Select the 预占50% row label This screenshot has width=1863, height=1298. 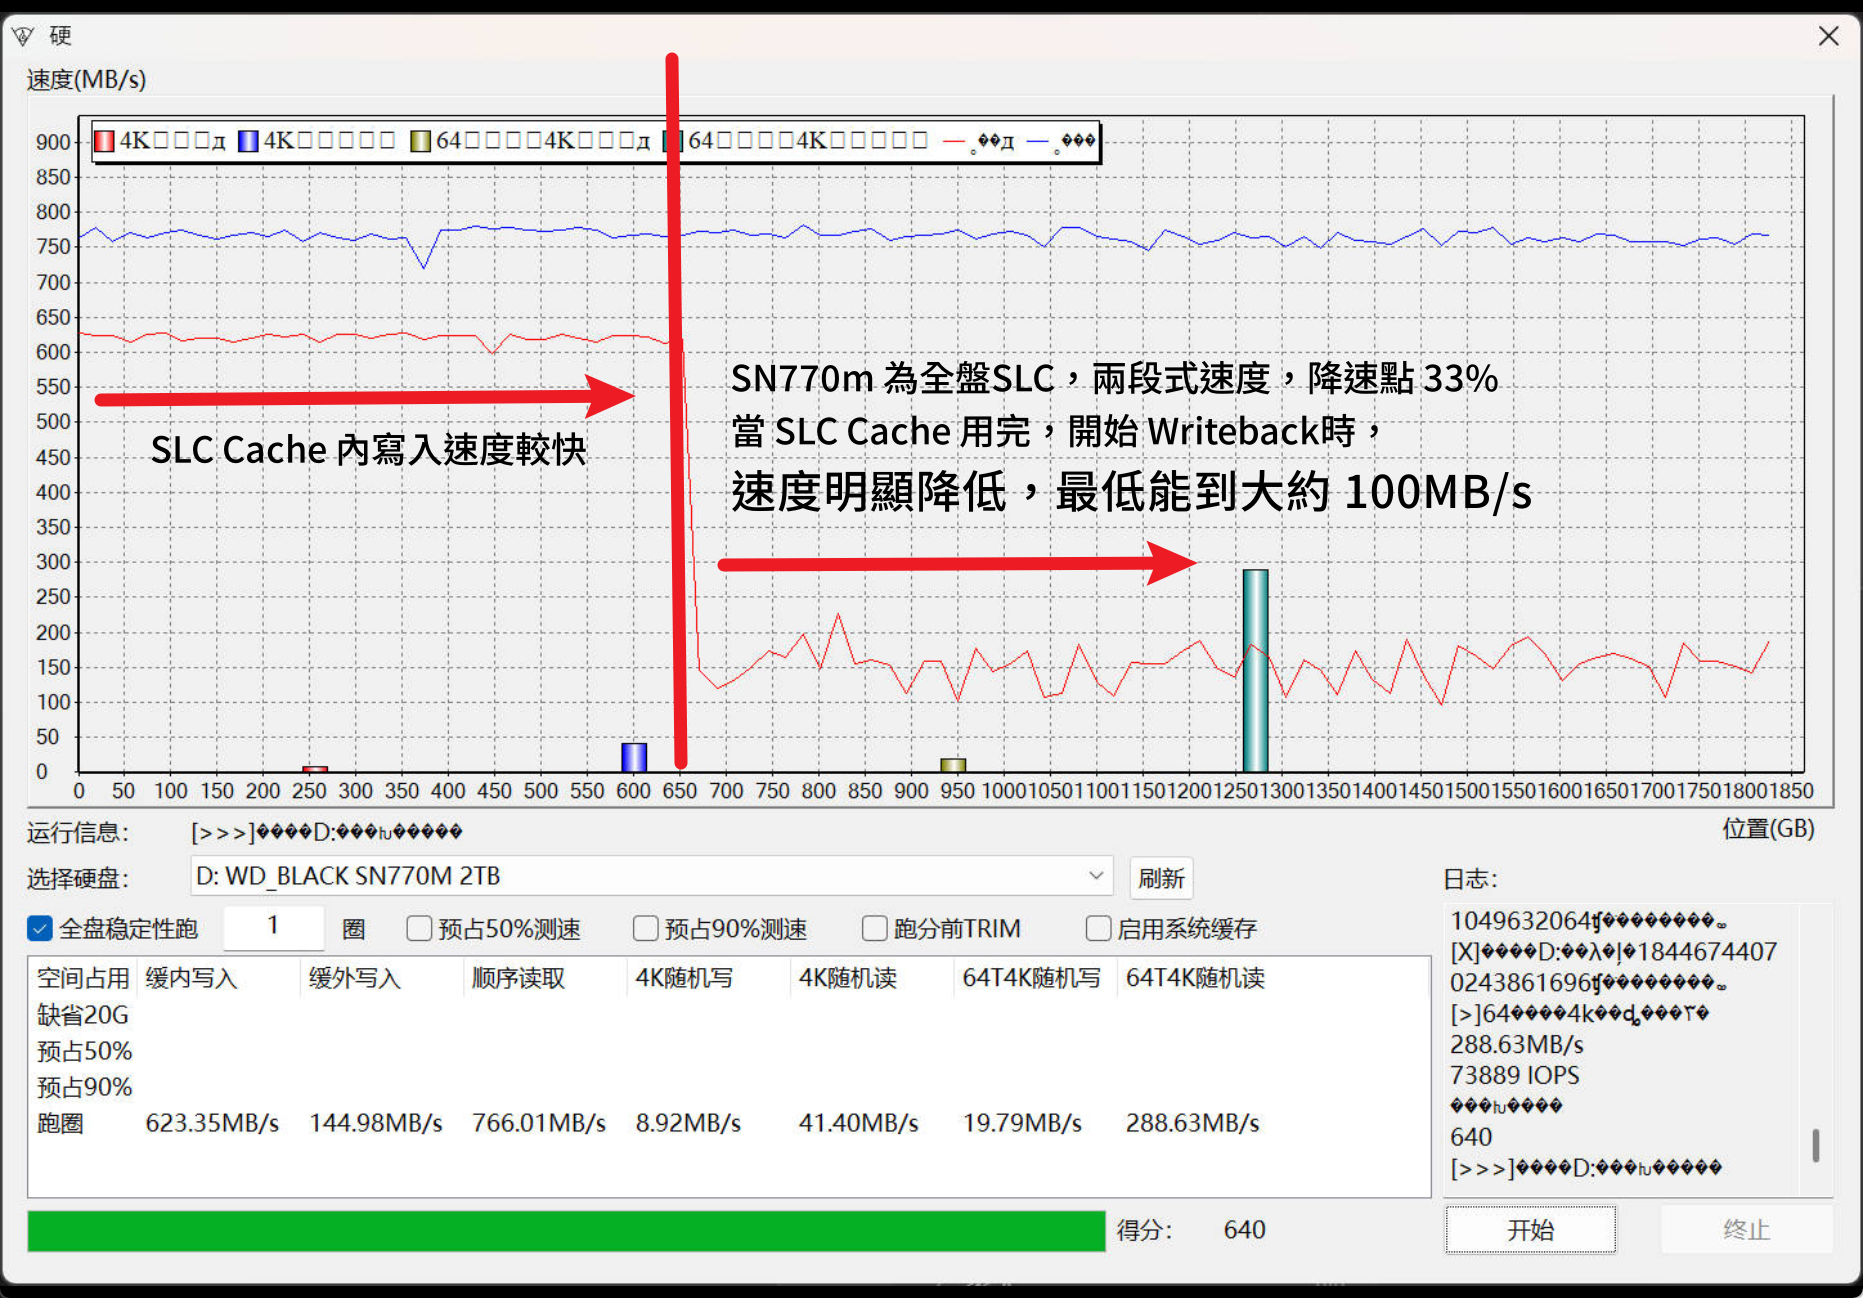(x=84, y=1051)
